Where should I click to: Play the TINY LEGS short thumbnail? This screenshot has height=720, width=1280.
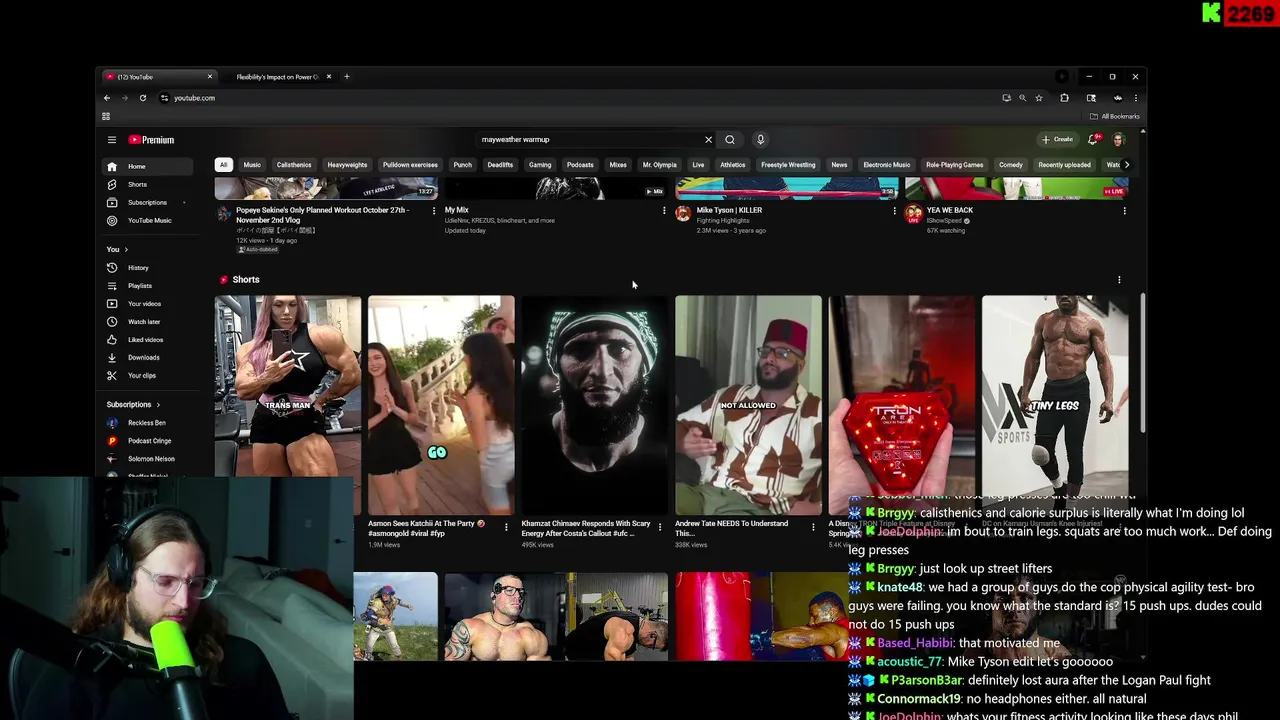click(x=1055, y=405)
